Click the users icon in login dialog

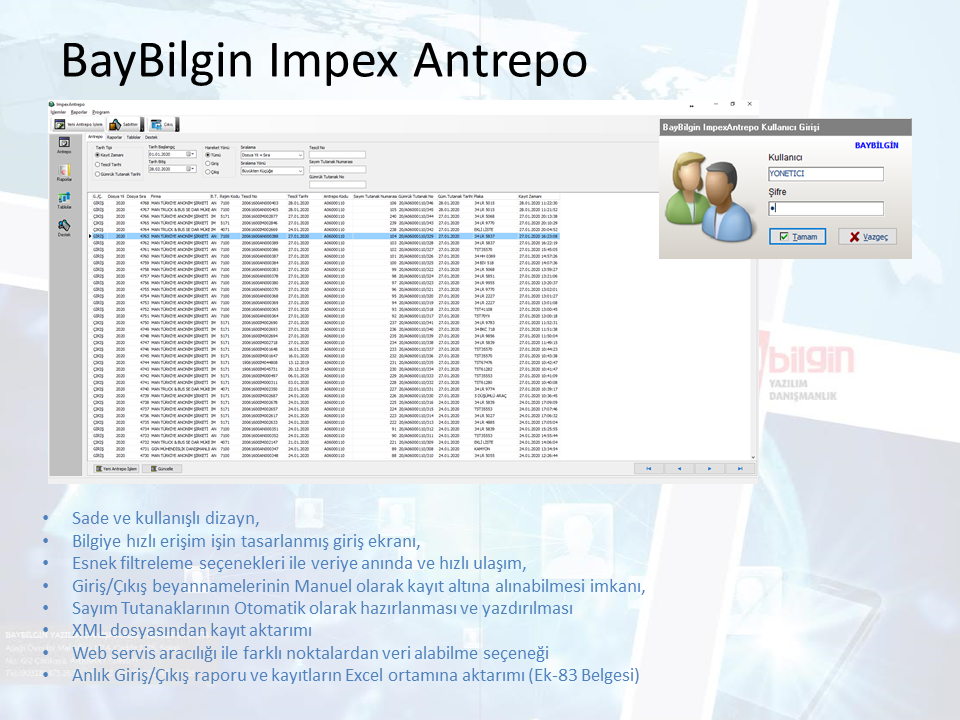(709, 196)
